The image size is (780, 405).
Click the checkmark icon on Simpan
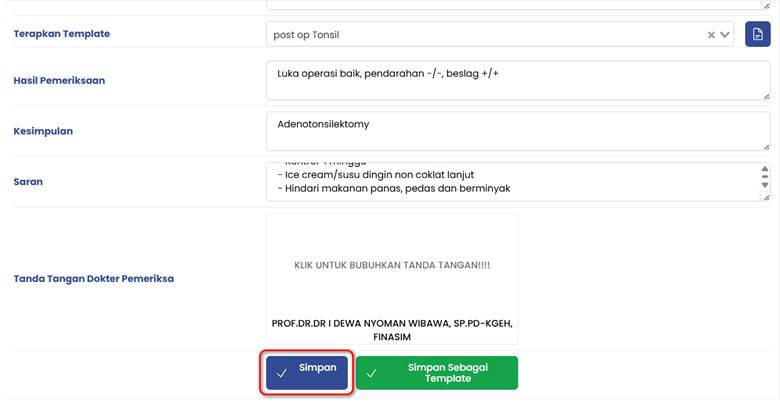282,373
